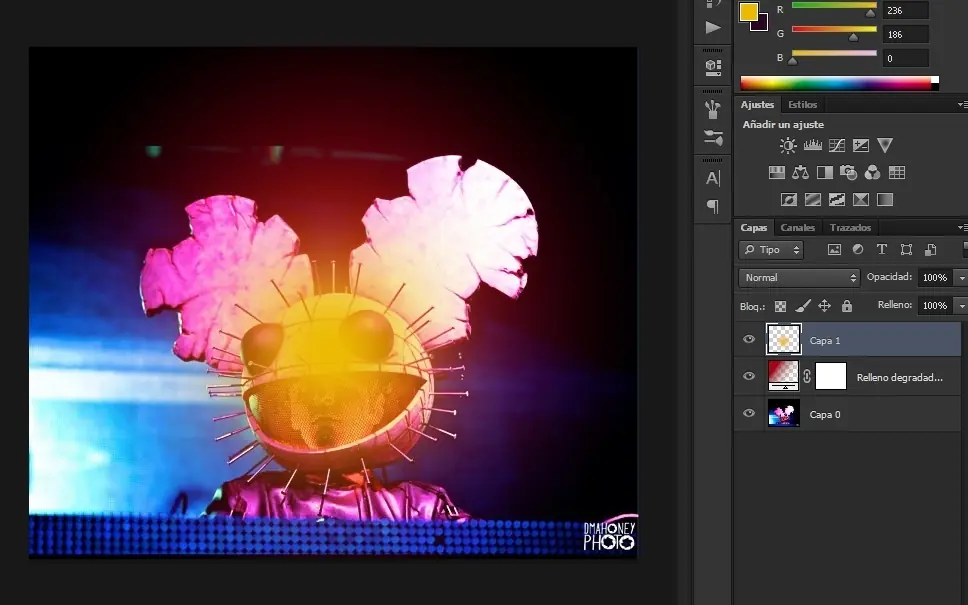Switch to the Canales tab
The image size is (968, 605).
point(798,227)
